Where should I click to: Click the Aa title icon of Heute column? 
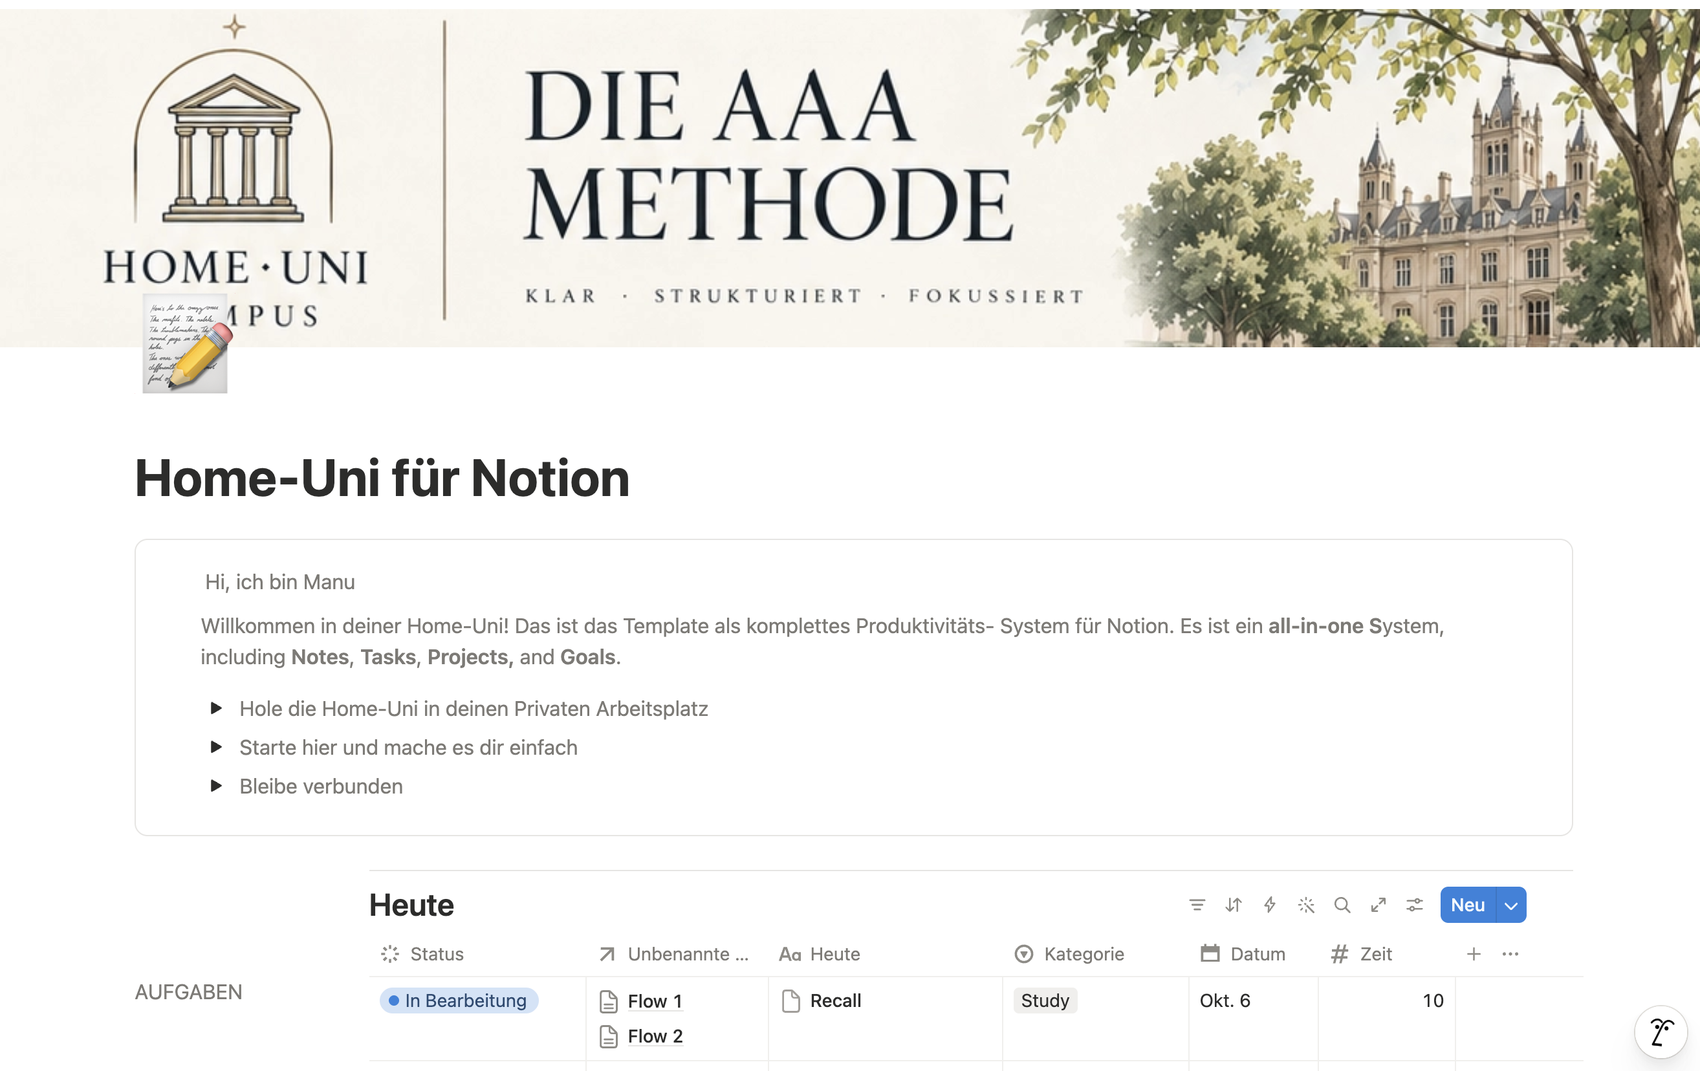[x=790, y=955]
